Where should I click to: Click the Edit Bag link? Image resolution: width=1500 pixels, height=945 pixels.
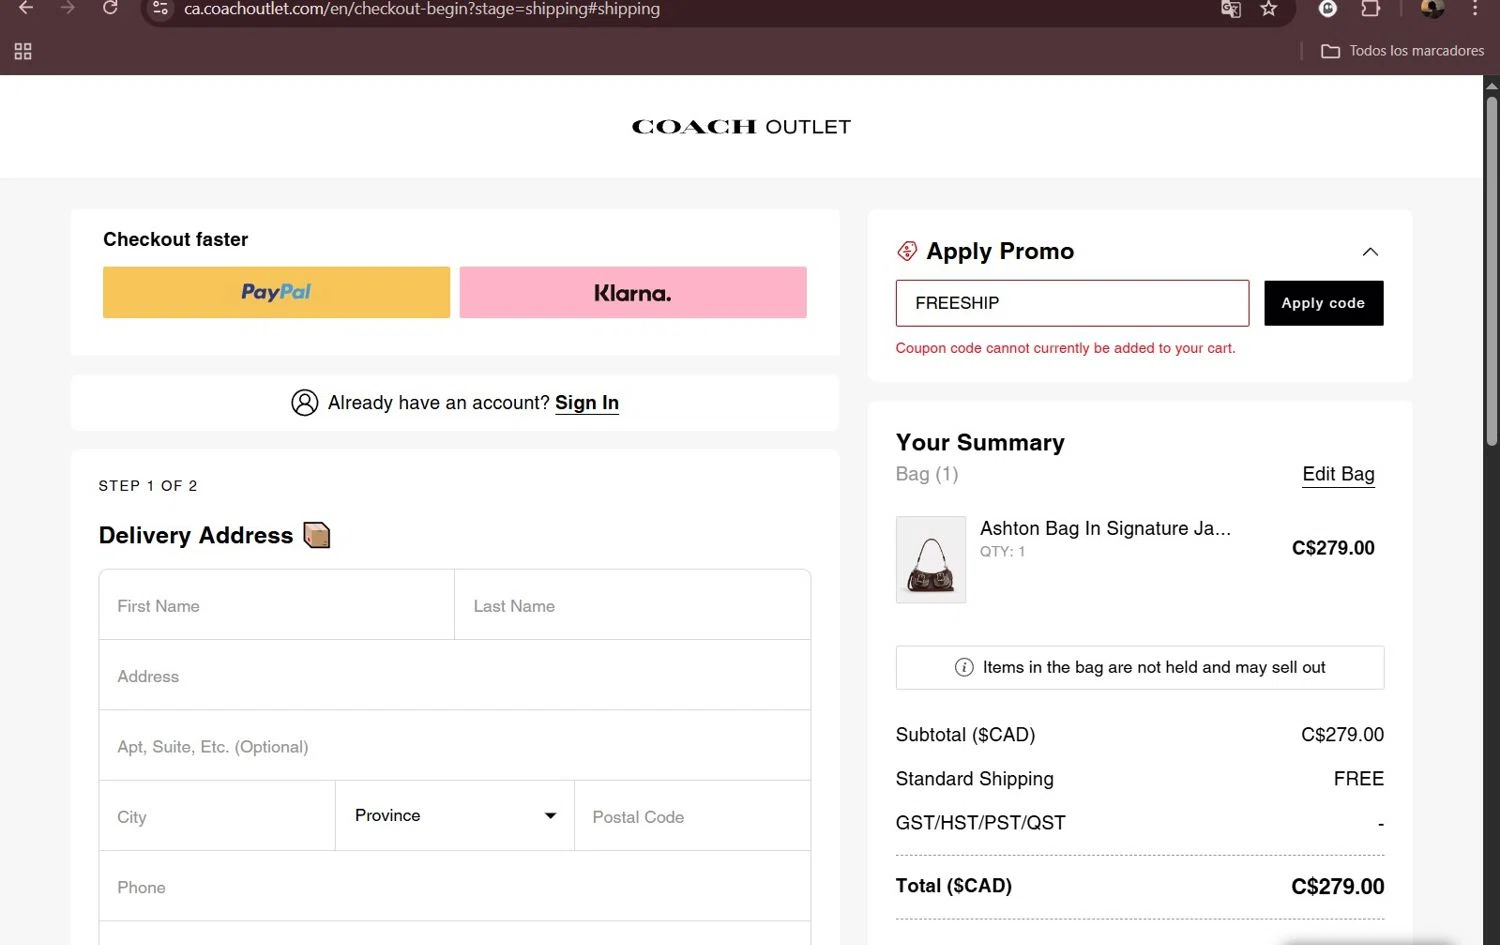tap(1338, 474)
